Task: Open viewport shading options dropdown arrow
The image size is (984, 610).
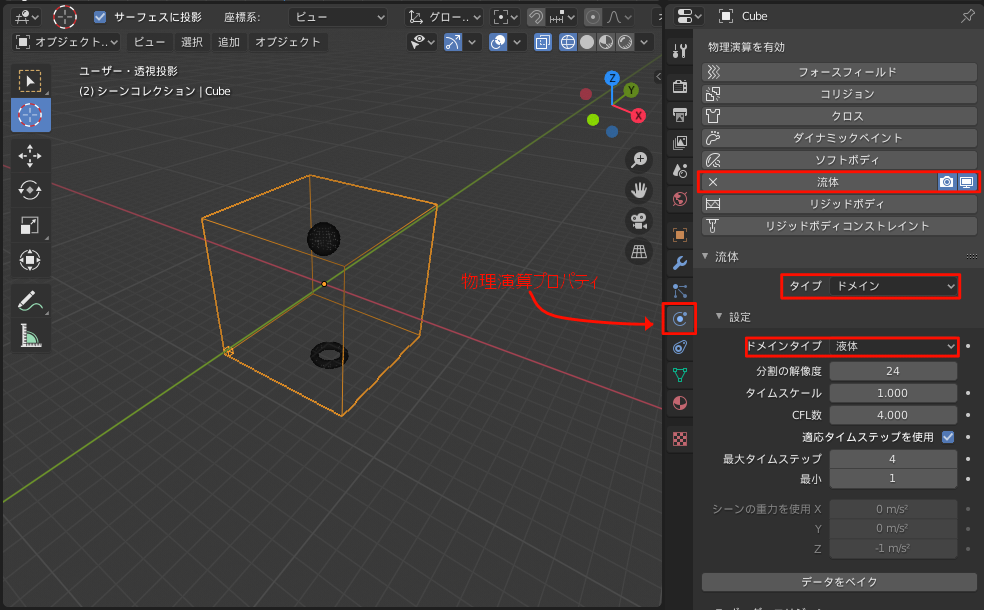Action: [644, 42]
